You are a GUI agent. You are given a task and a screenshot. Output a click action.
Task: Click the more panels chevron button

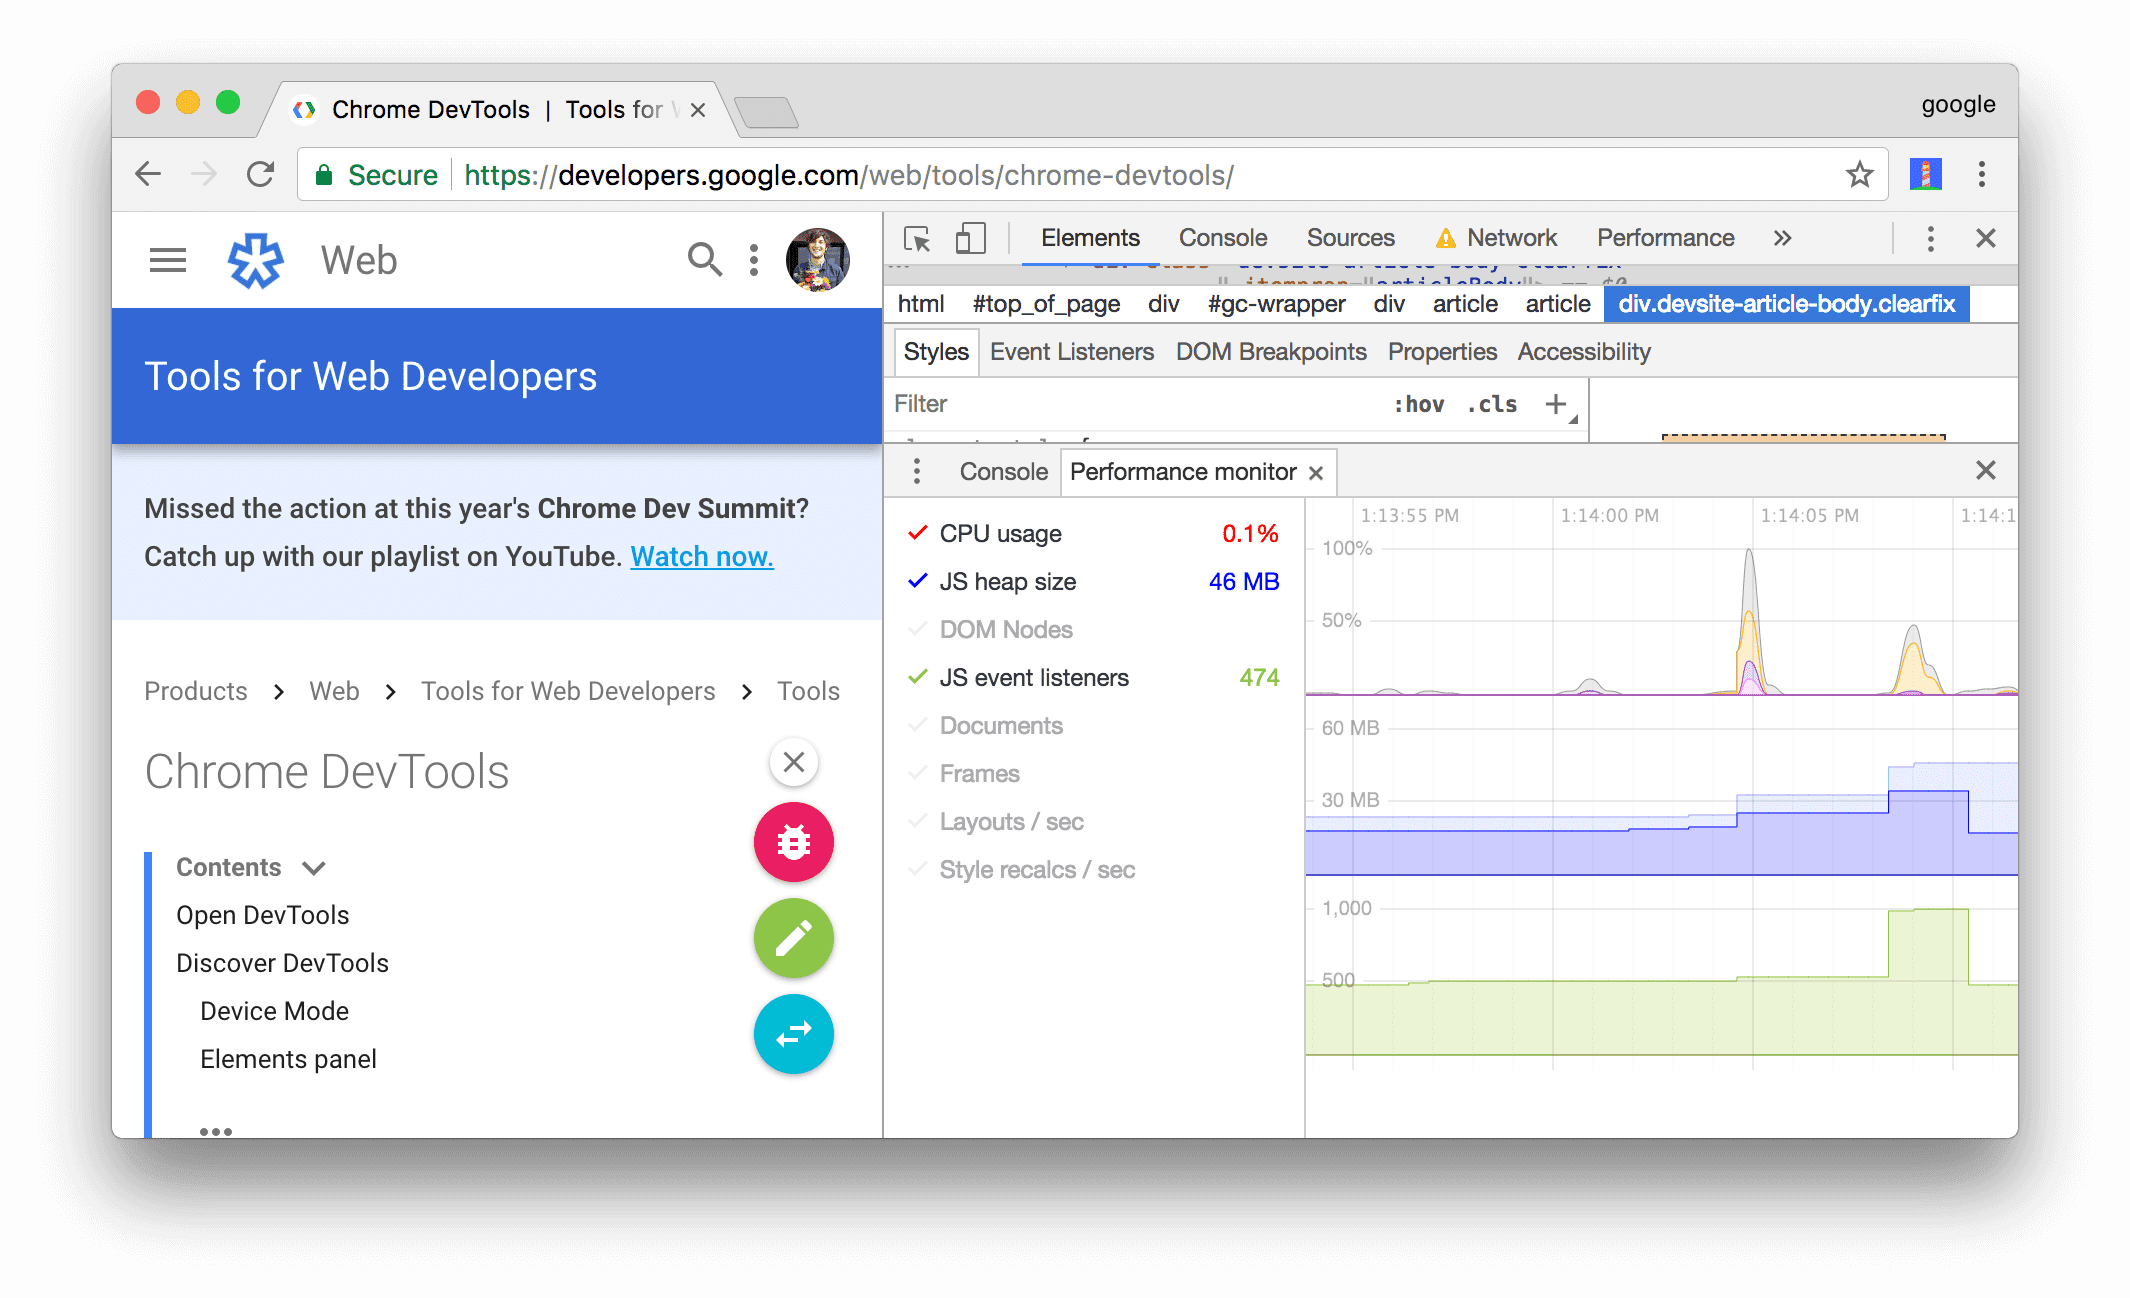[x=1783, y=240]
